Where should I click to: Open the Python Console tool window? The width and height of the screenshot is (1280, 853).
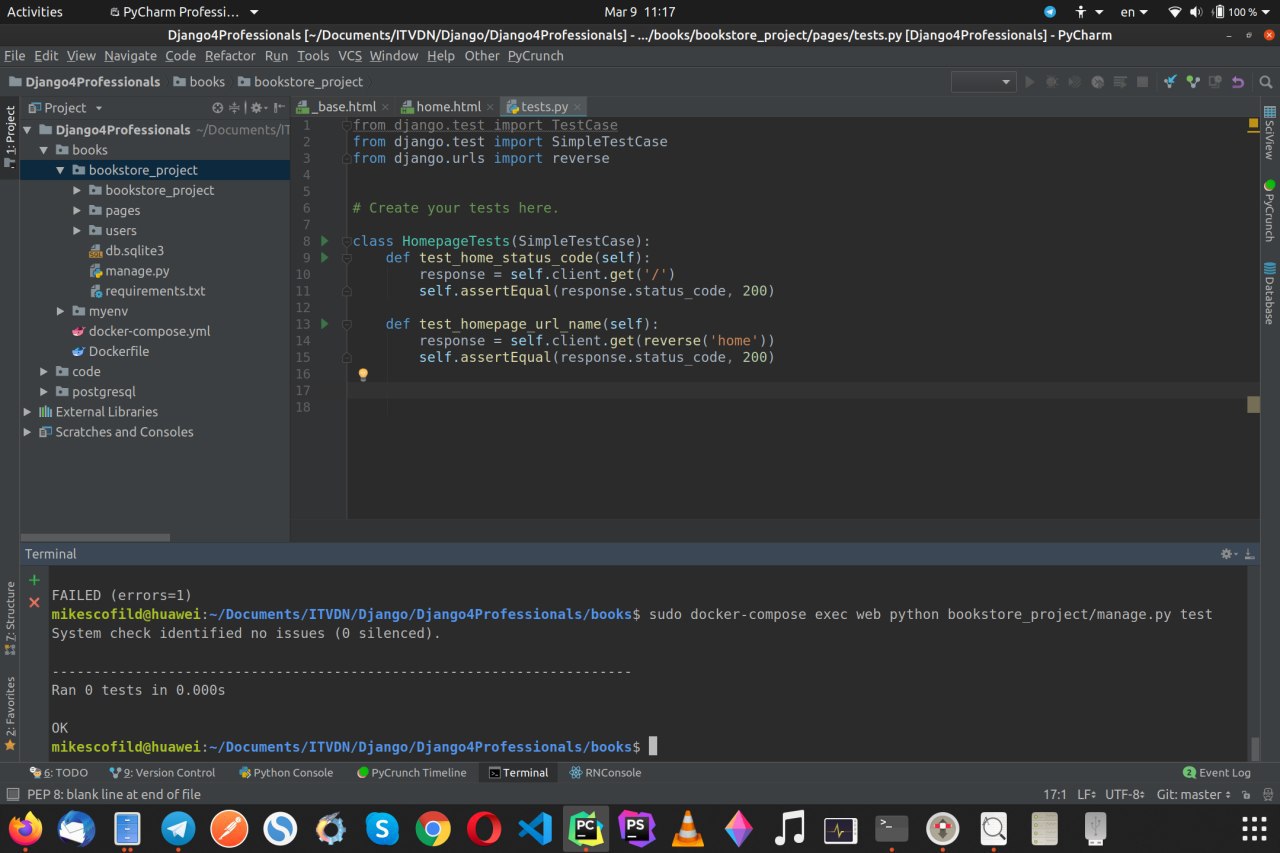[x=286, y=773]
